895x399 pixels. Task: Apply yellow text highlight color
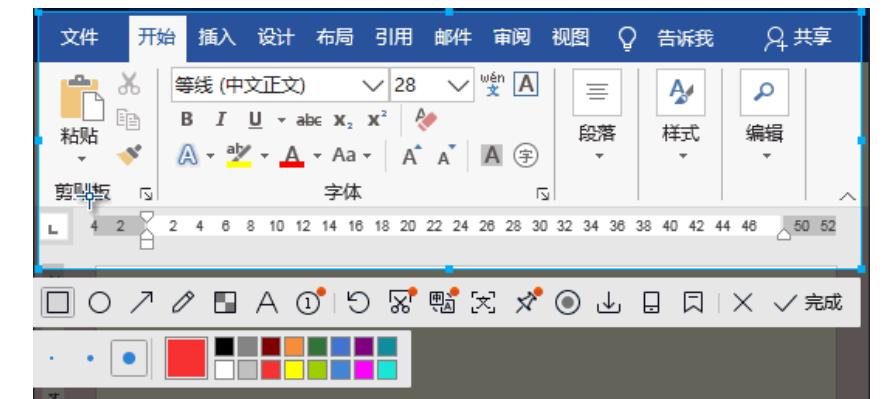pos(239,155)
